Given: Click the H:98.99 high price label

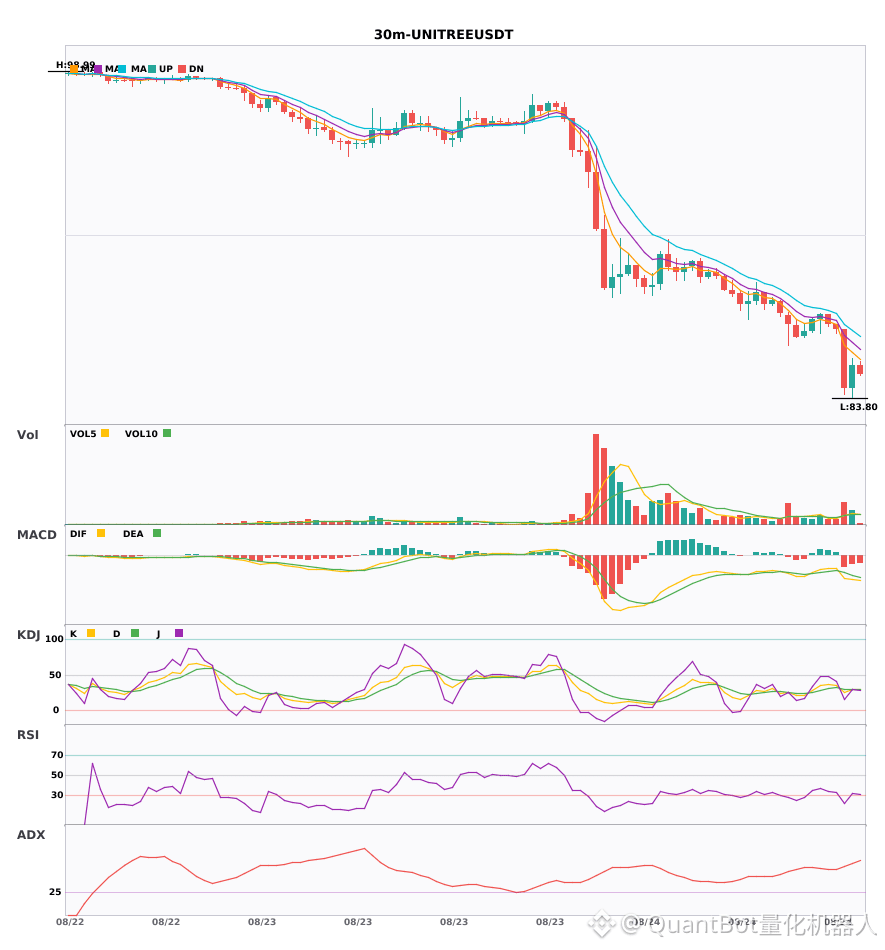Looking at the screenshot, I should [x=76, y=65].
